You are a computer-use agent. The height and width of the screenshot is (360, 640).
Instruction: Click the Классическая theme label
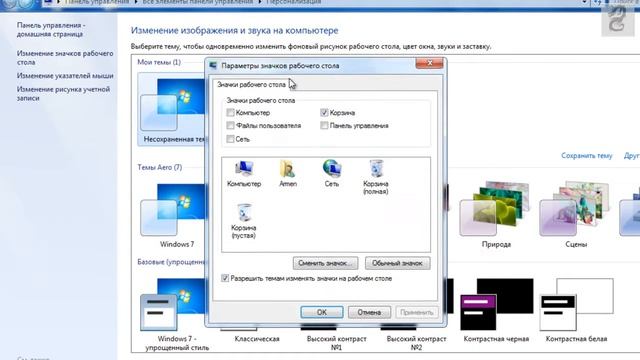(257, 339)
